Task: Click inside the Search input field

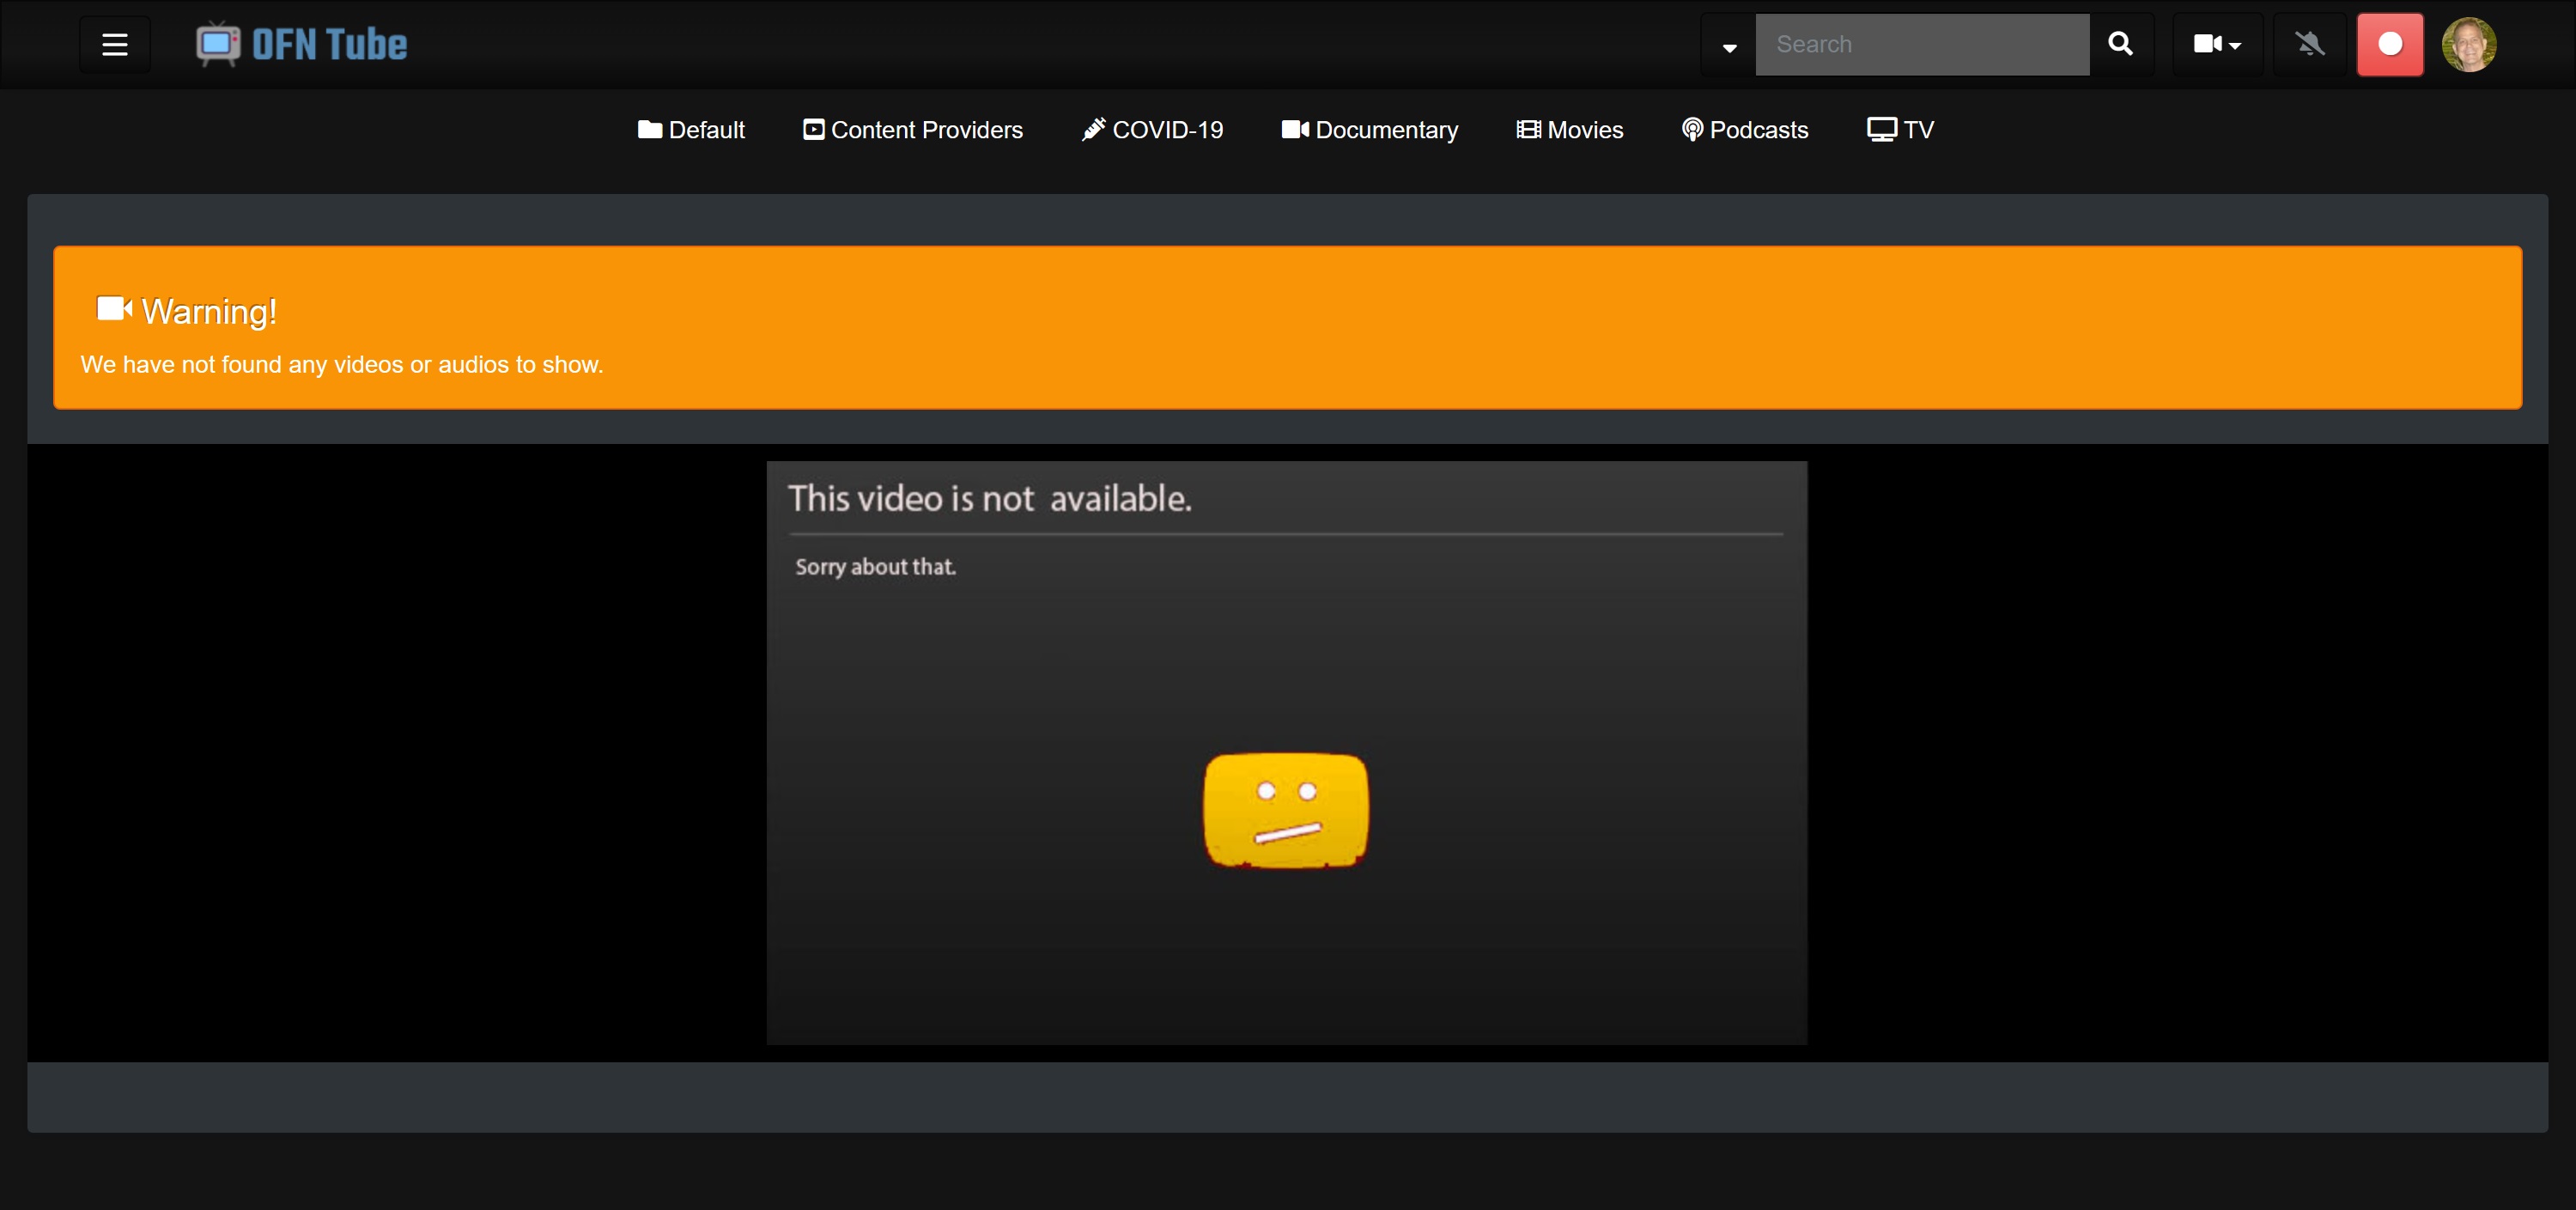Action: click(1920, 44)
